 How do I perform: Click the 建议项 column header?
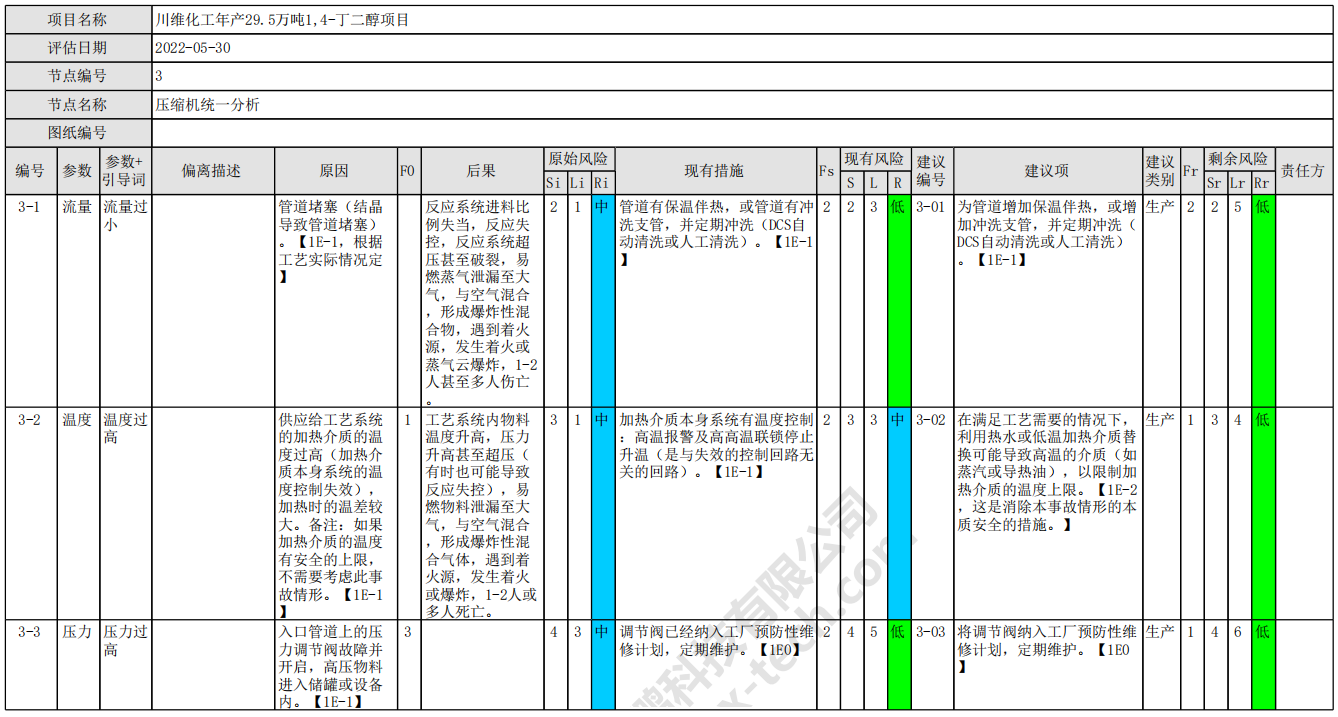pos(1047,171)
